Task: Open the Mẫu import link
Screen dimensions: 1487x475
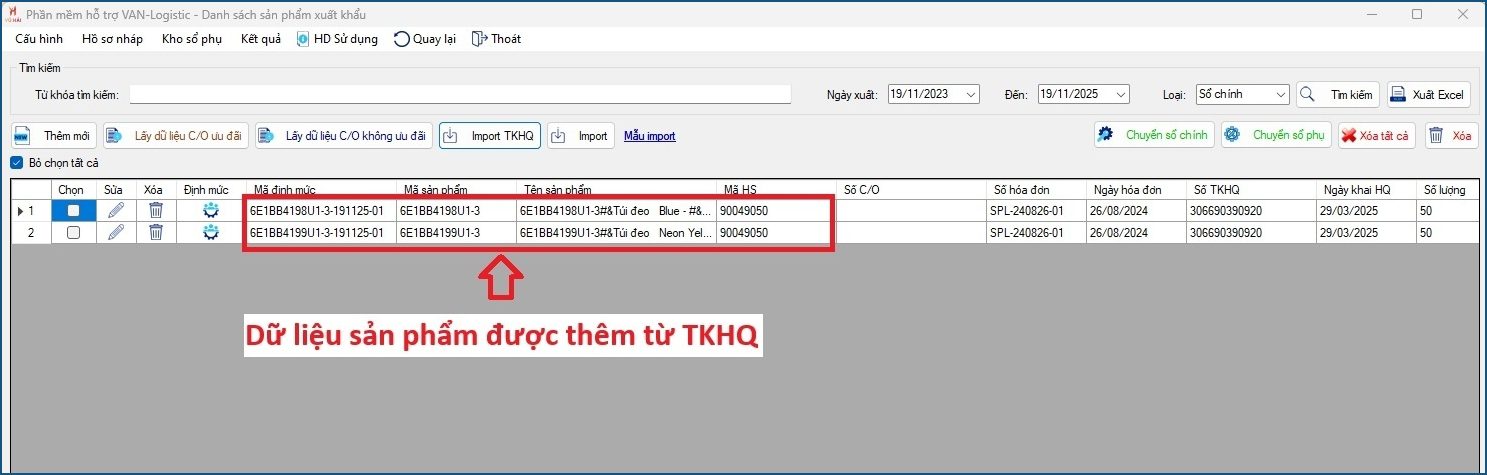Action: 649,136
